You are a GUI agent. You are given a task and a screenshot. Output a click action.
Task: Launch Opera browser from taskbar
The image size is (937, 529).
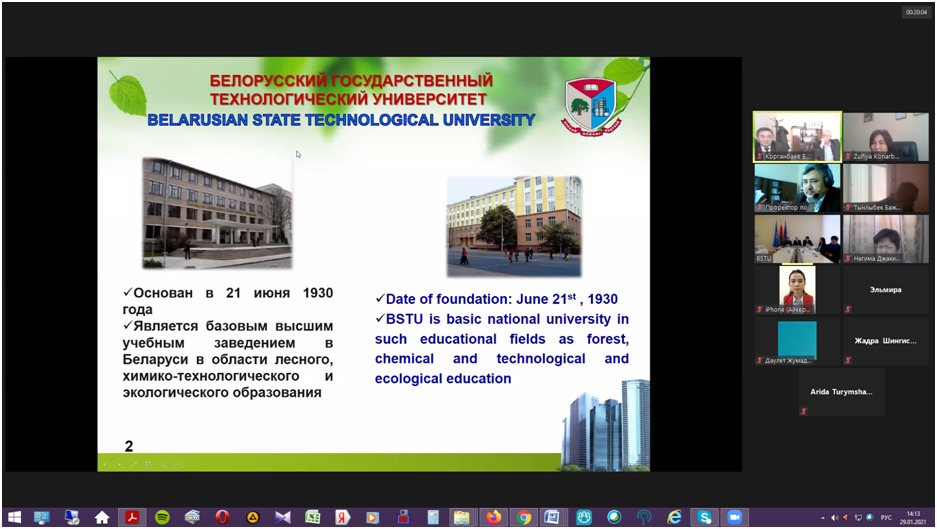[x=222, y=517]
